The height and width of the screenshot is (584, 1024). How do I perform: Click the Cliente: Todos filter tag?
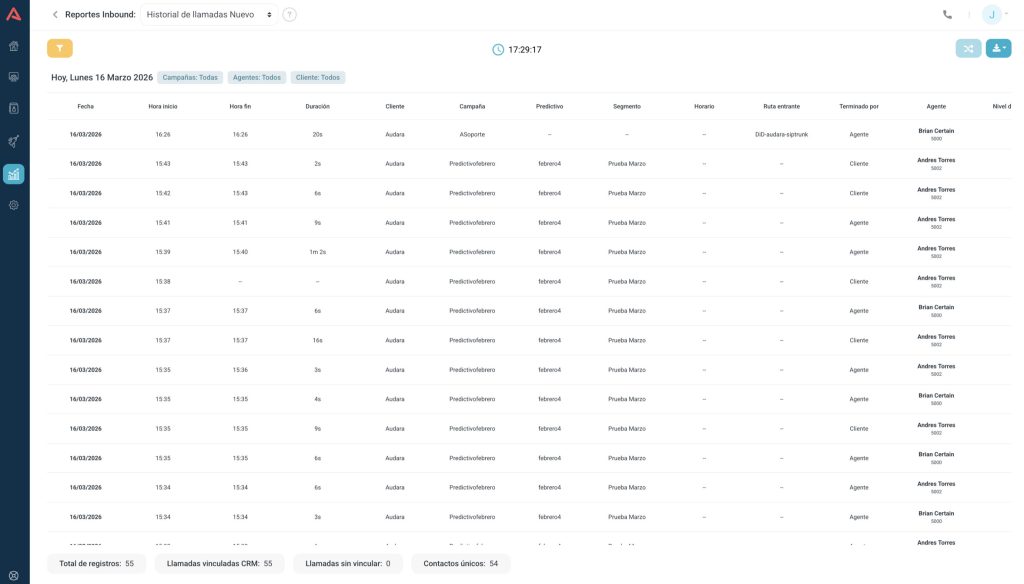coord(318,77)
